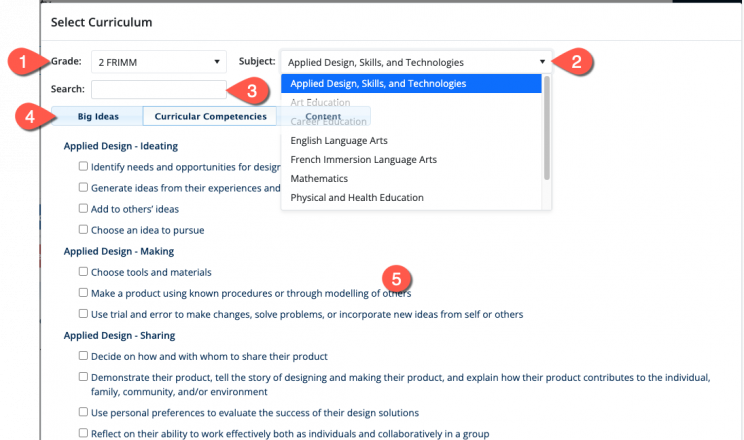Check 'Generate ideas from their experiences' box

(83, 187)
